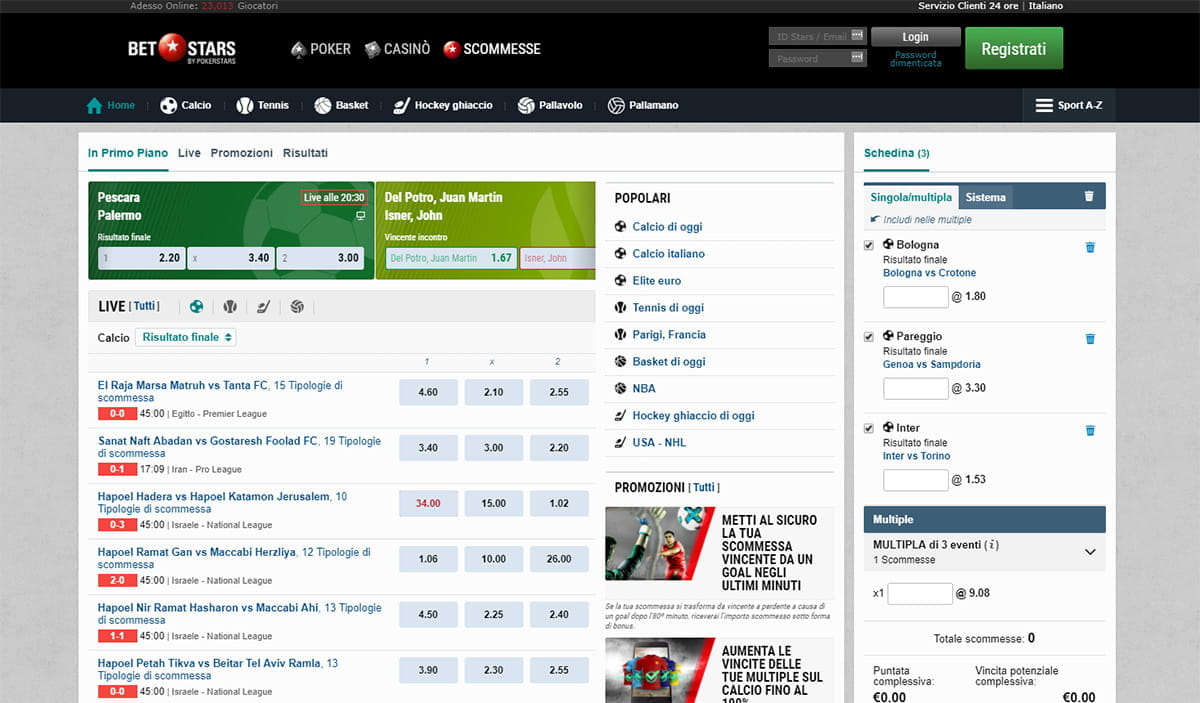Open the Password dimenticata link
Screen dimensions: 1200x703
click(916, 59)
